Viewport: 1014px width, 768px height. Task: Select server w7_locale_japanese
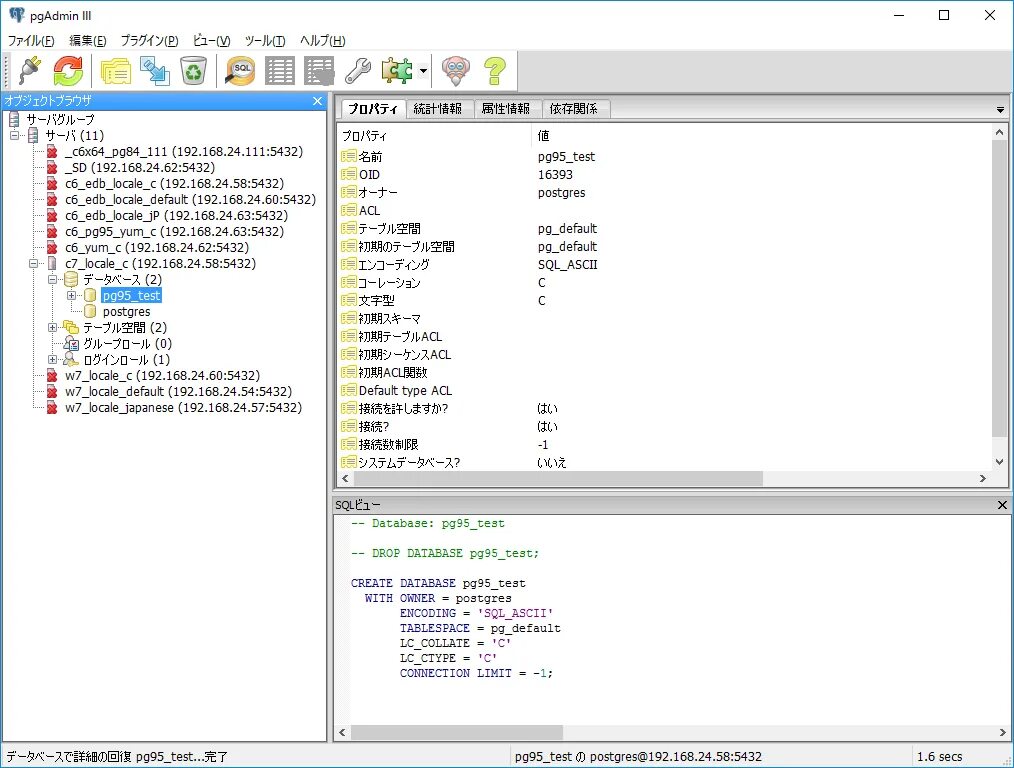point(184,408)
